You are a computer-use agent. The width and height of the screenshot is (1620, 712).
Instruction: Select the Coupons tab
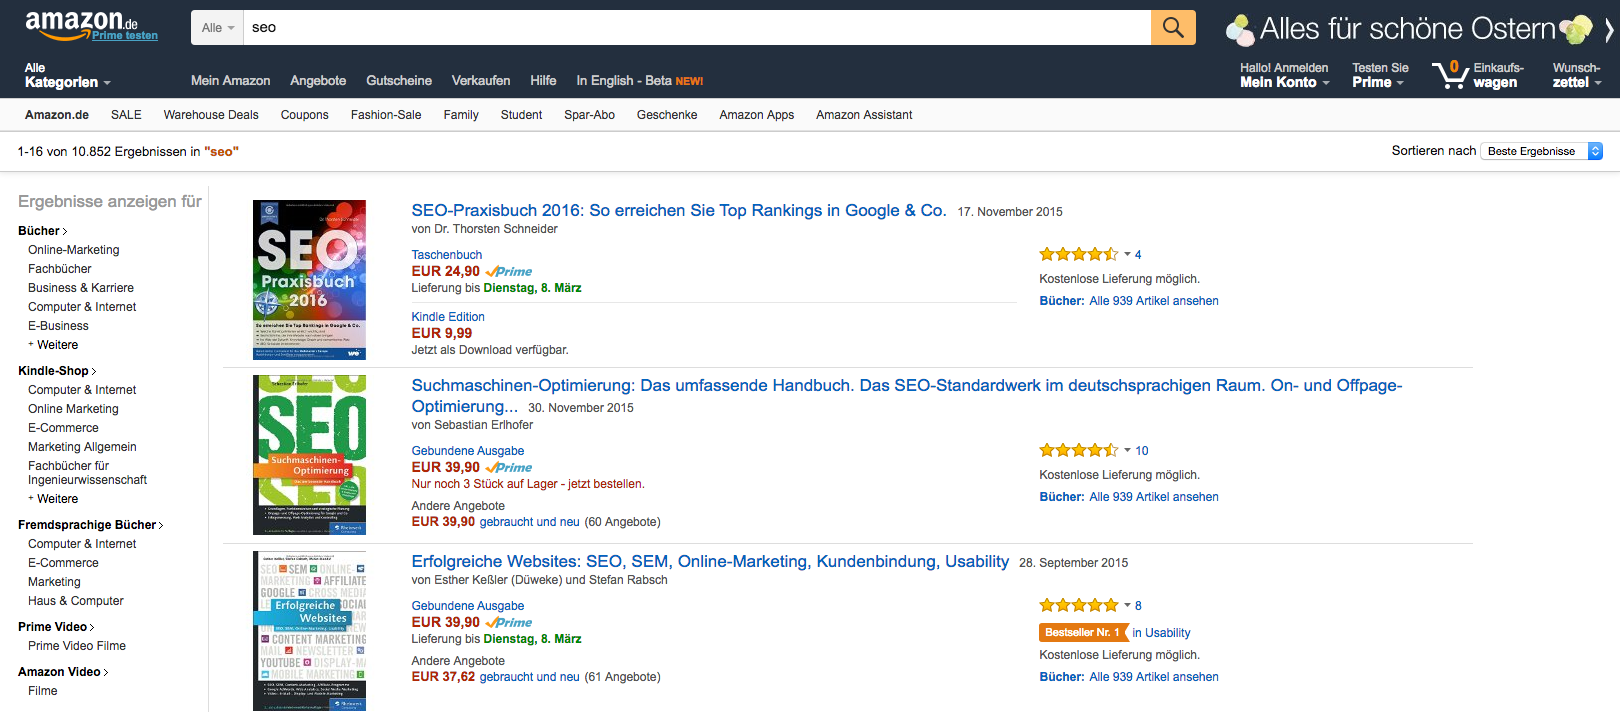305,115
